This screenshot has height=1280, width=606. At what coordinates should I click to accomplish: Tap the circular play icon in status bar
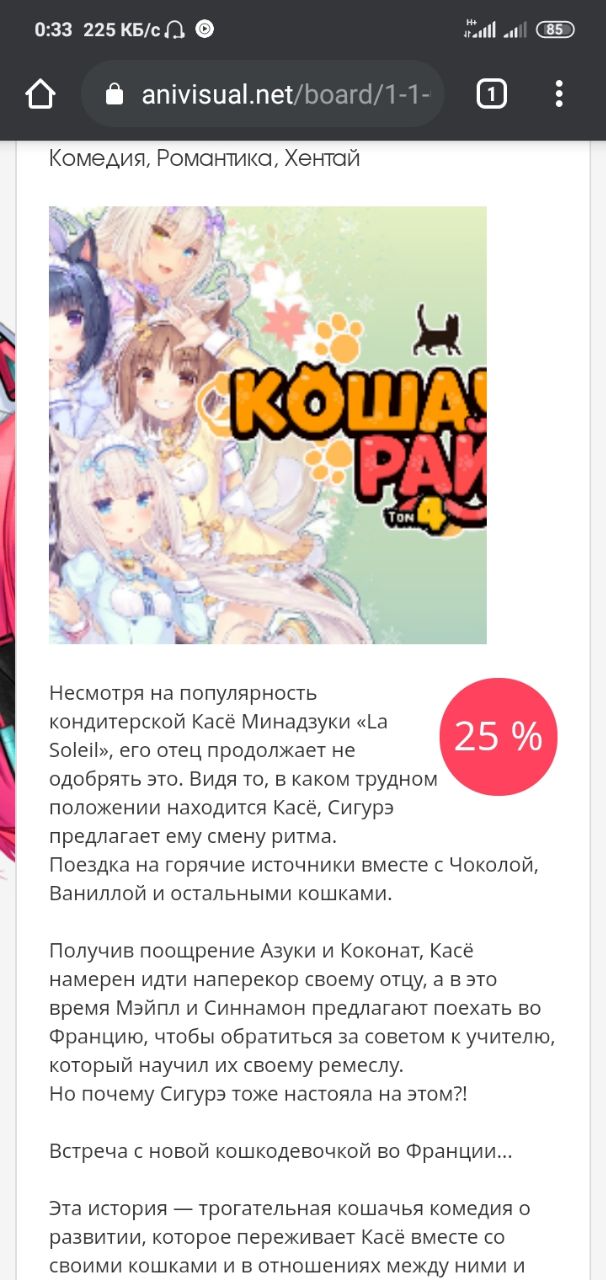click(204, 29)
